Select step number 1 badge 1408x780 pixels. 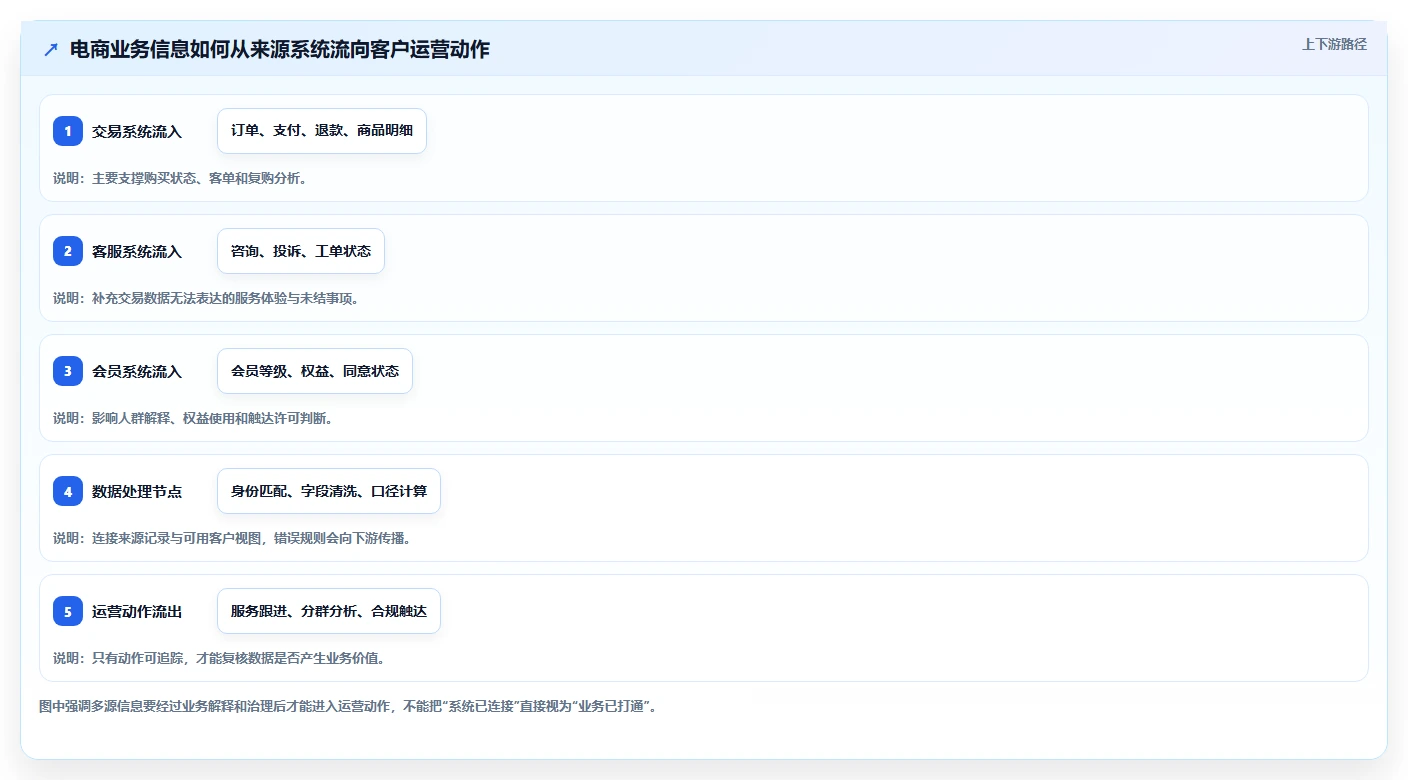tap(68, 131)
